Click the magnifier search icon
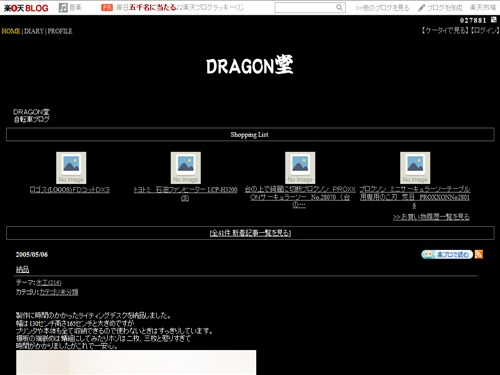The image size is (500, 375). coord(339,7)
